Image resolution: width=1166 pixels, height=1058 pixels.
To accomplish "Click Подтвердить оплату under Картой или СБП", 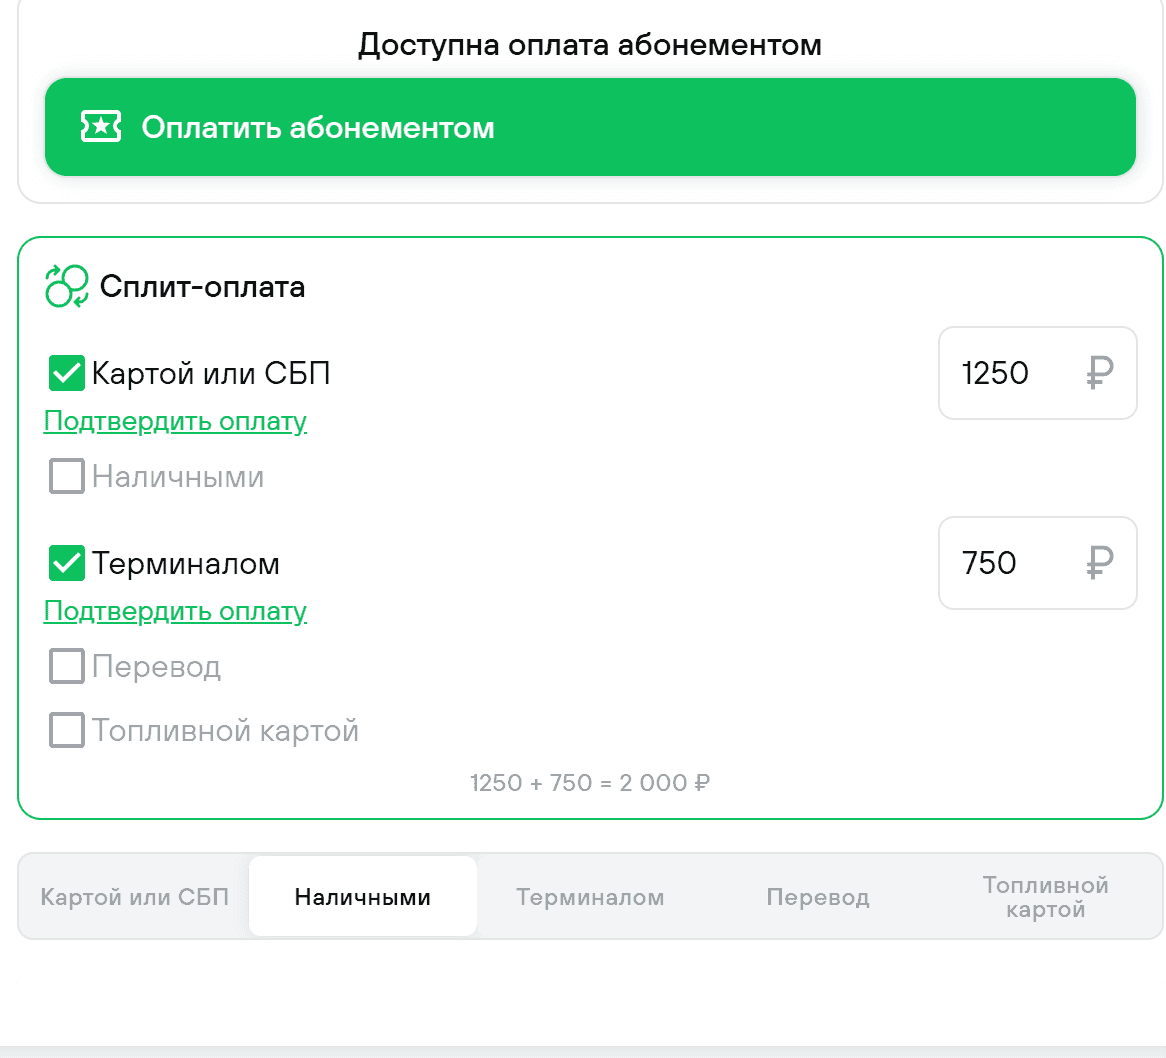I will pyautogui.click(x=175, y=421).
